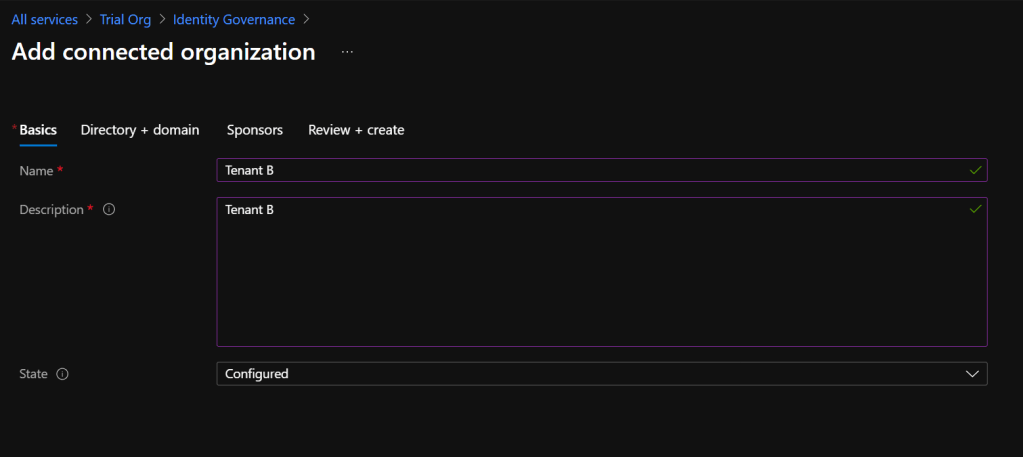Focus the Name text field
This screenshot has width=1023, height=457.
590,171
